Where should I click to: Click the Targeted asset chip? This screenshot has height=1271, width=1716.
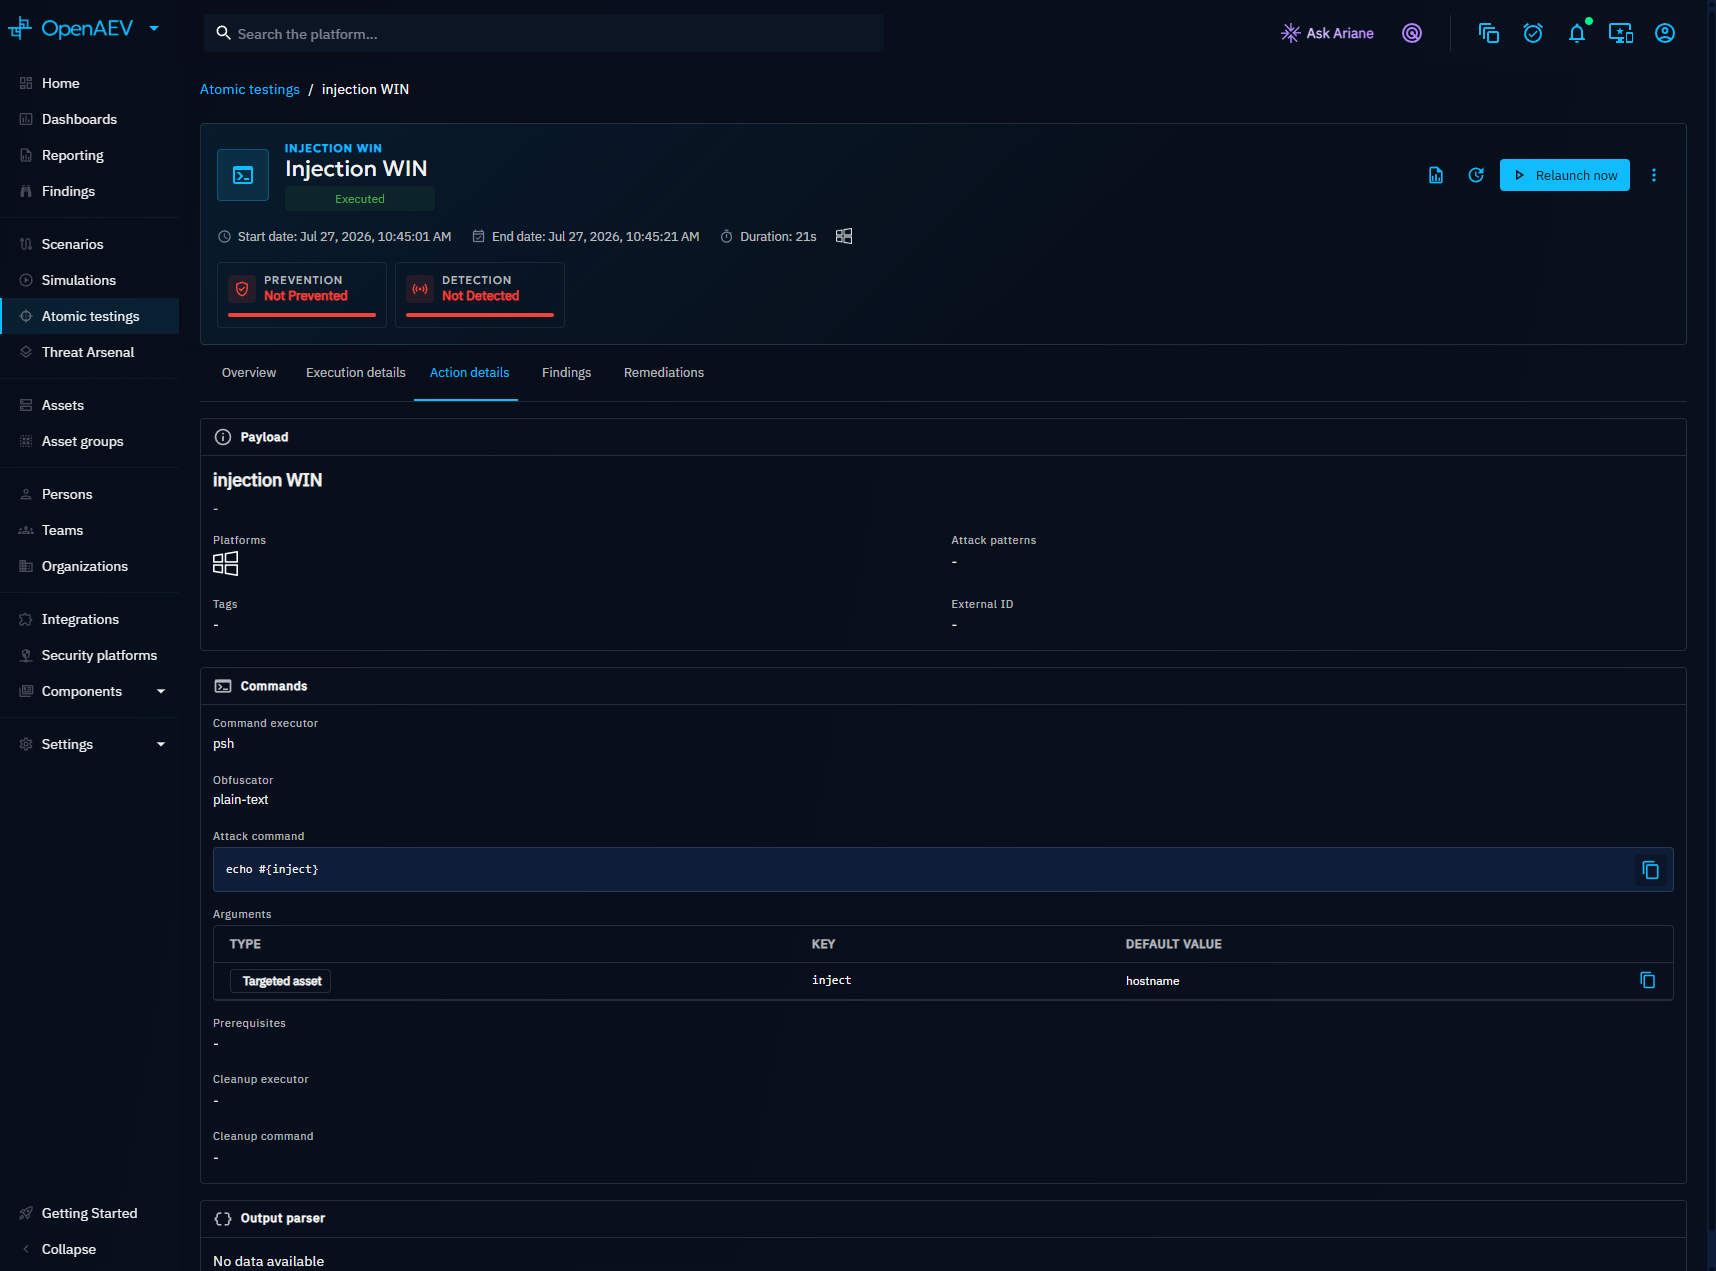pyautogui.click(x=281, y=981)
